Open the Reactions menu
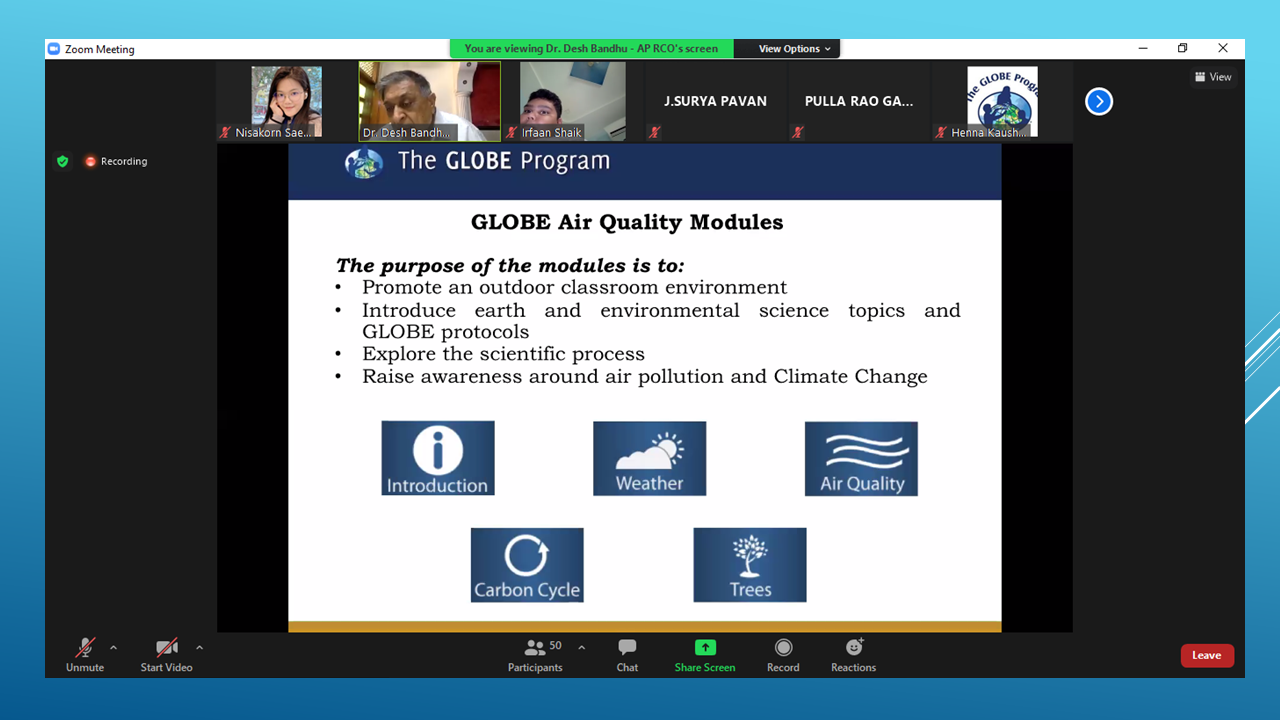The height and width of the screenshot is (720, 1280). tap(853, 648)
